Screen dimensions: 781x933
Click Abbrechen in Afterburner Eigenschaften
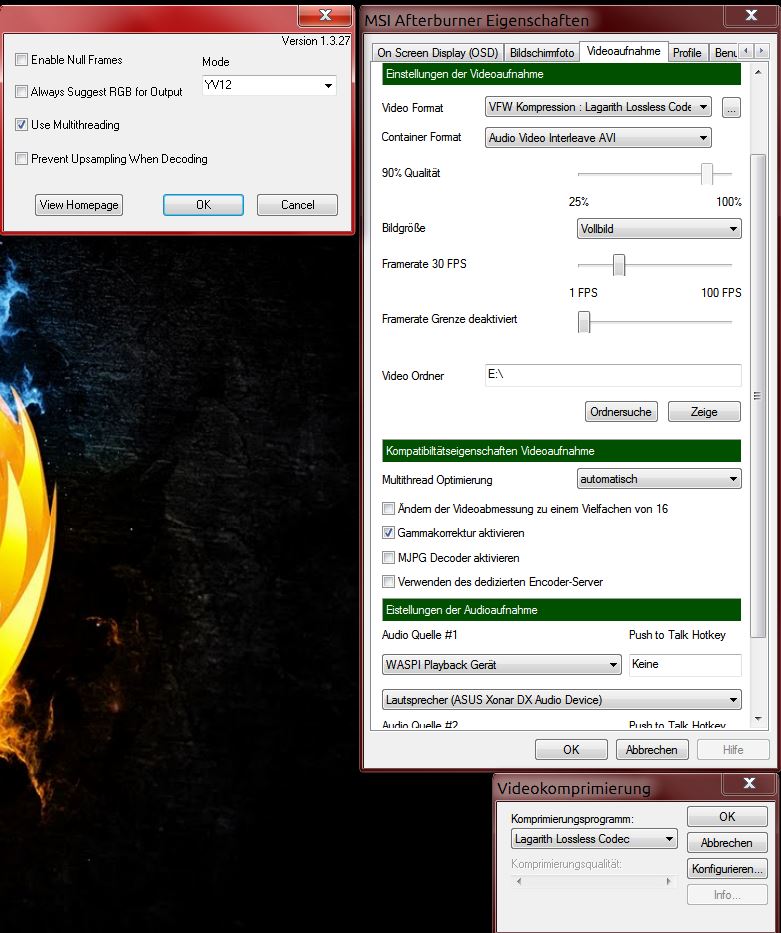click(x=652, y=750)
